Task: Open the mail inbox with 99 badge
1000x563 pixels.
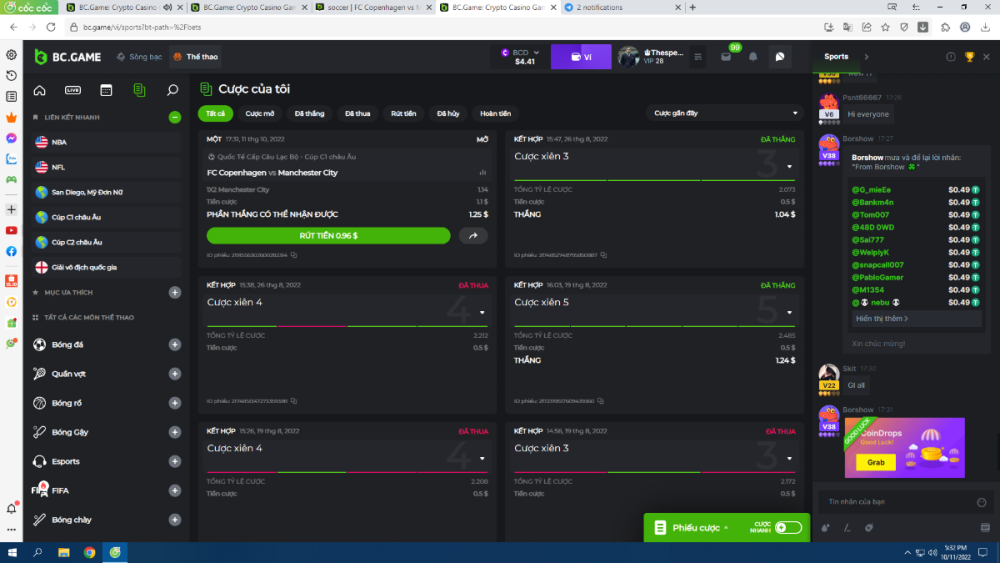Action: click(726, 57)
